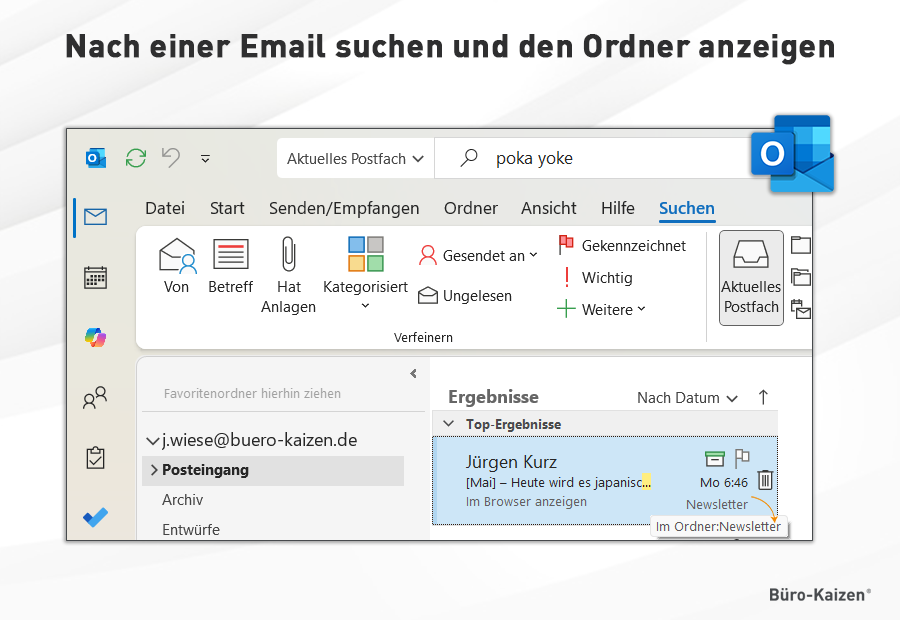This screenshot has height=620, width=900.
Task: Open Mail view in sidebar
Action: [95, 216]
